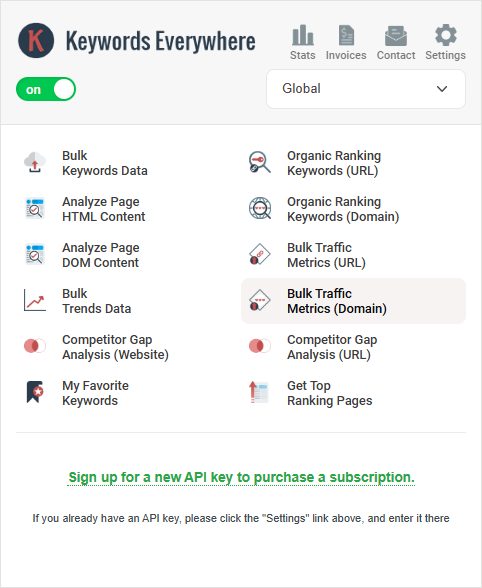The height and width of the screenshot is (588, 482).
Task: Click the My Favorite Keywords bookmark icon
Action: coord(35,392)
